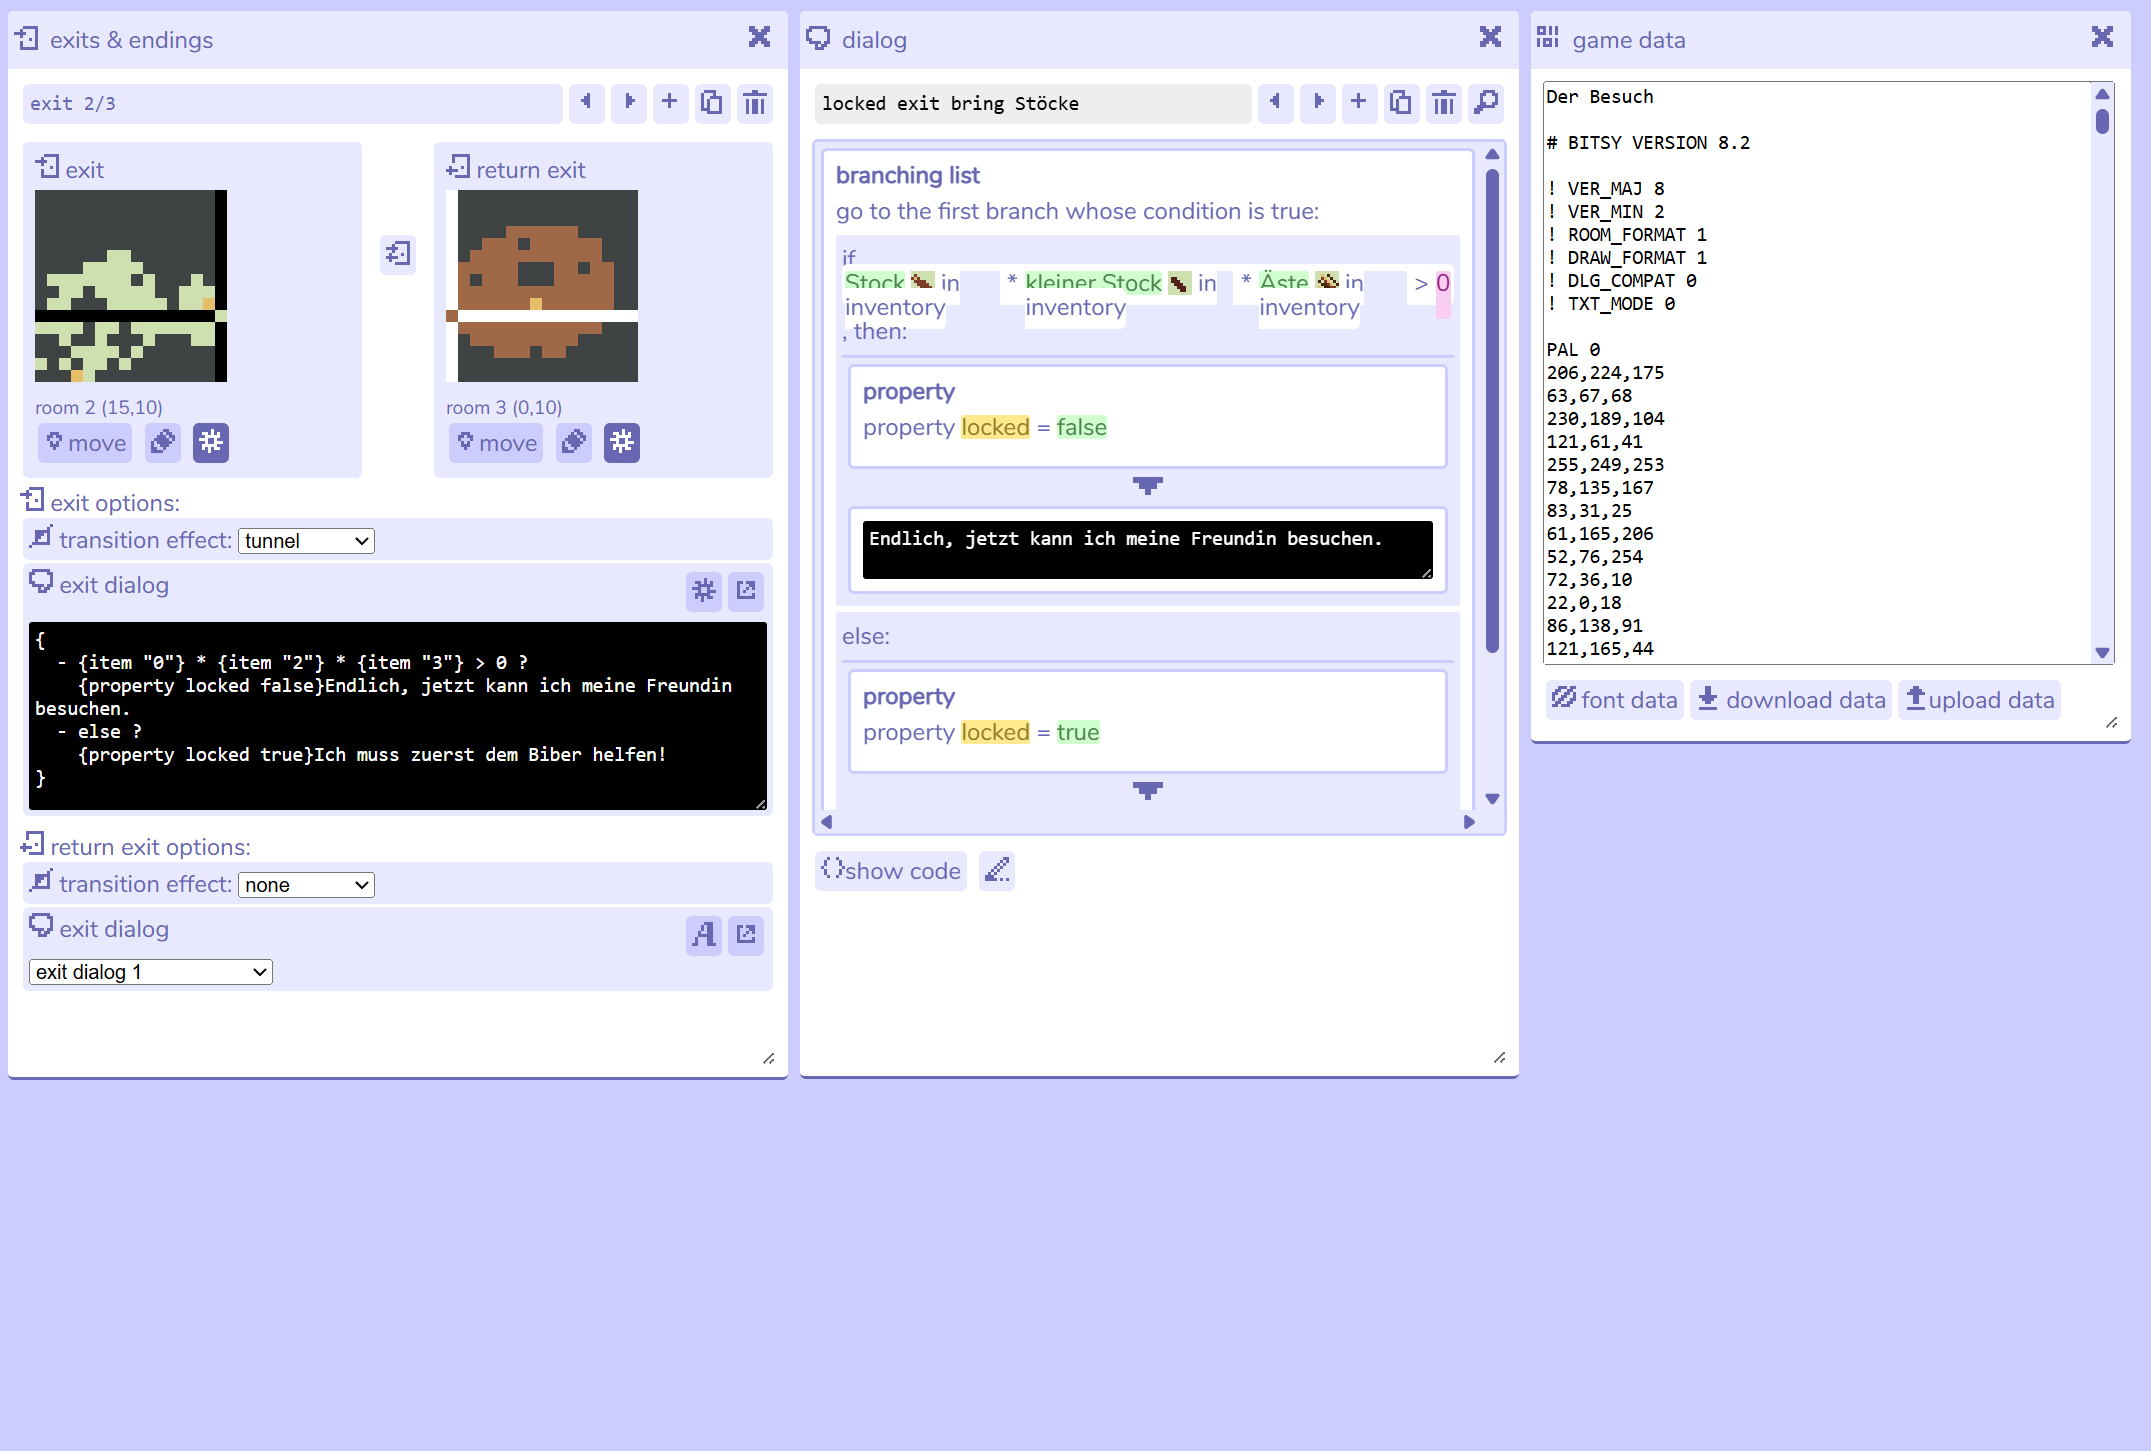Click Stock in inventory condition term

click(x=902, y=295)
